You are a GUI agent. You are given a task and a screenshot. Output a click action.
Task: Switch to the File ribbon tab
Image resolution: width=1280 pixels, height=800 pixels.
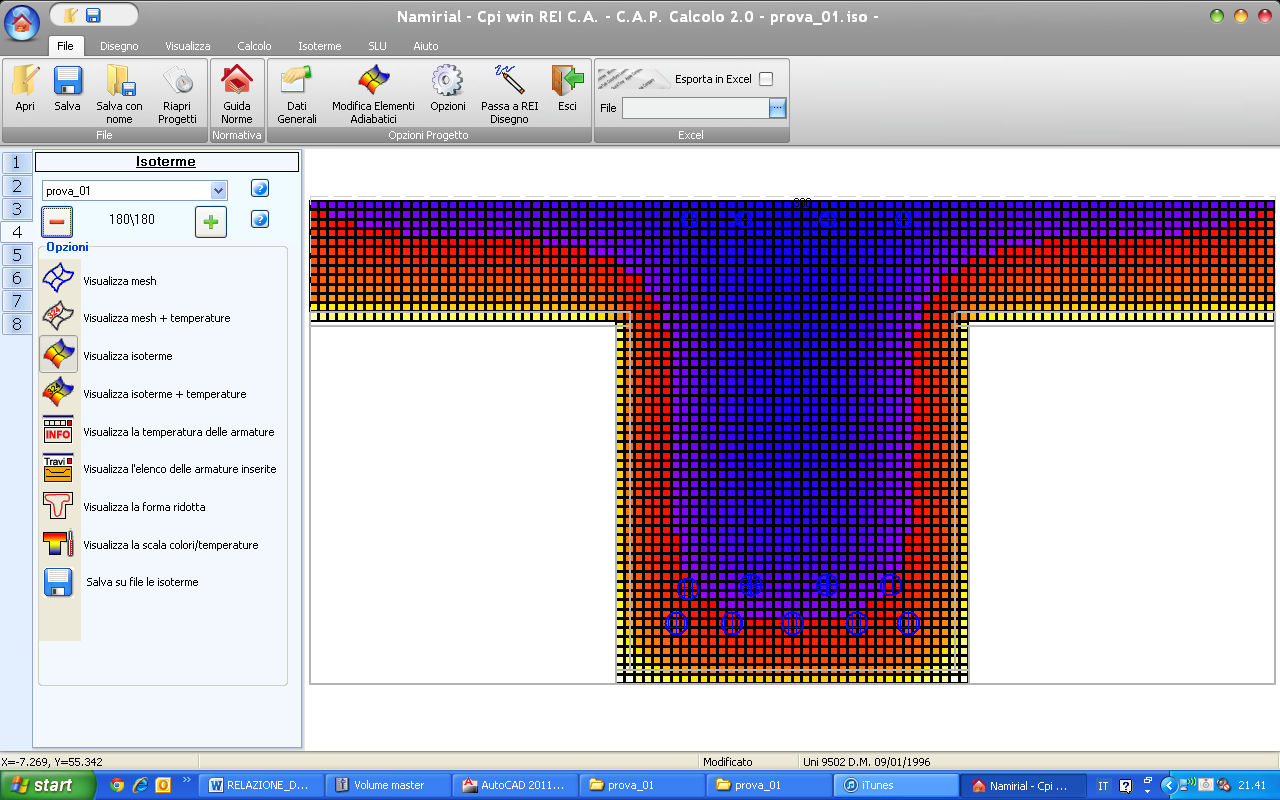[x=65, y=46]
